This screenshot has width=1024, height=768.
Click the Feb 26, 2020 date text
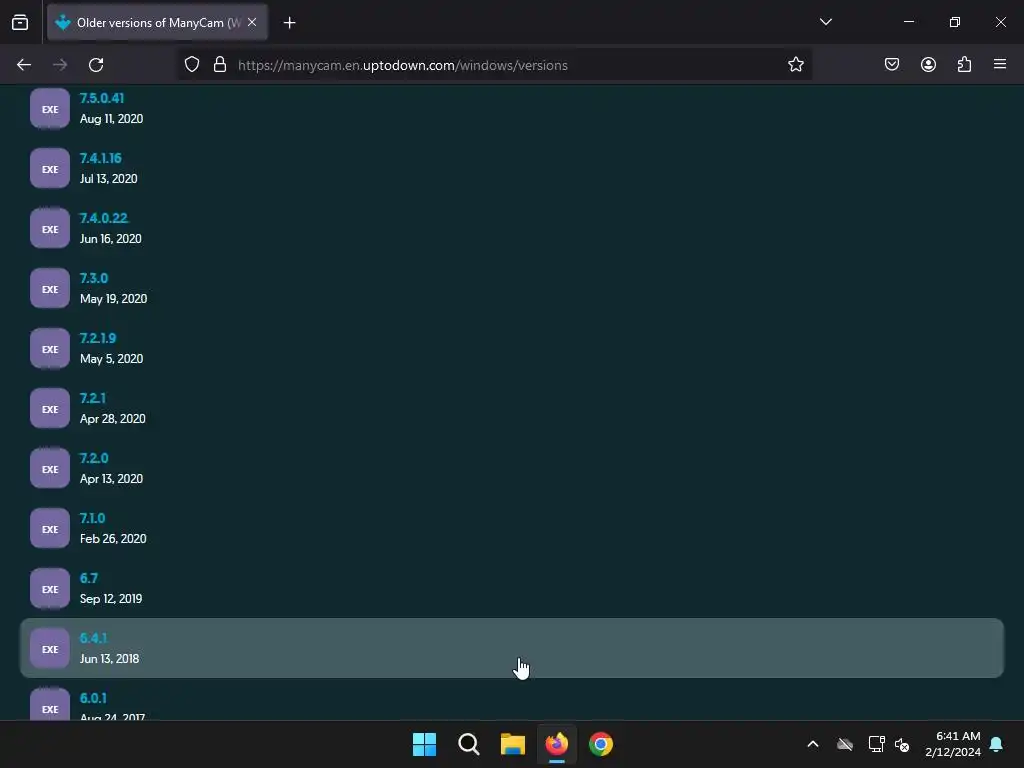pos(113,539)
